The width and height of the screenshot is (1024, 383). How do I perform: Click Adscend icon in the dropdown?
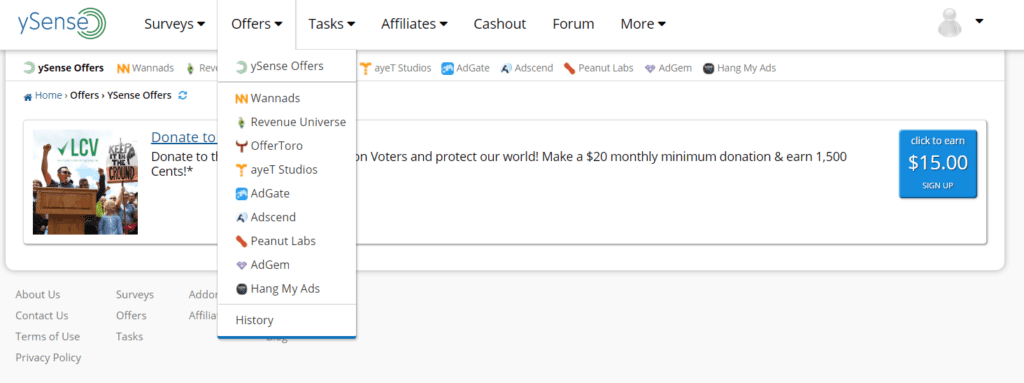pos(242,218)
